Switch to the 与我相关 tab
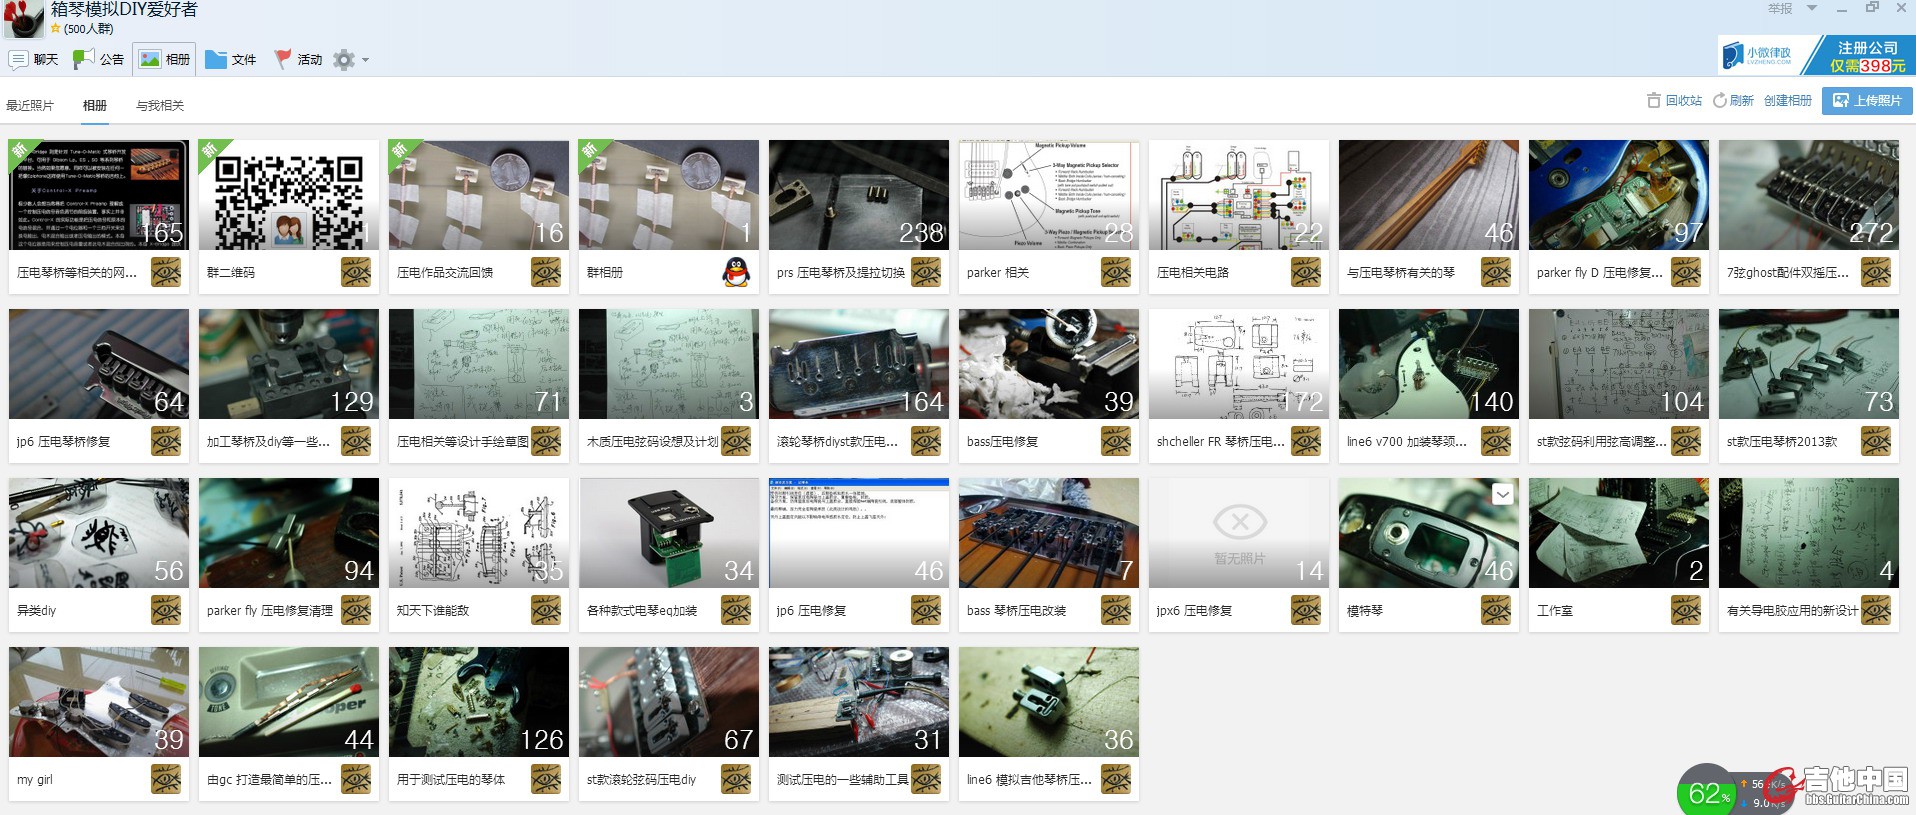This screenshot has width=1916, height=815. click(160, 105)
